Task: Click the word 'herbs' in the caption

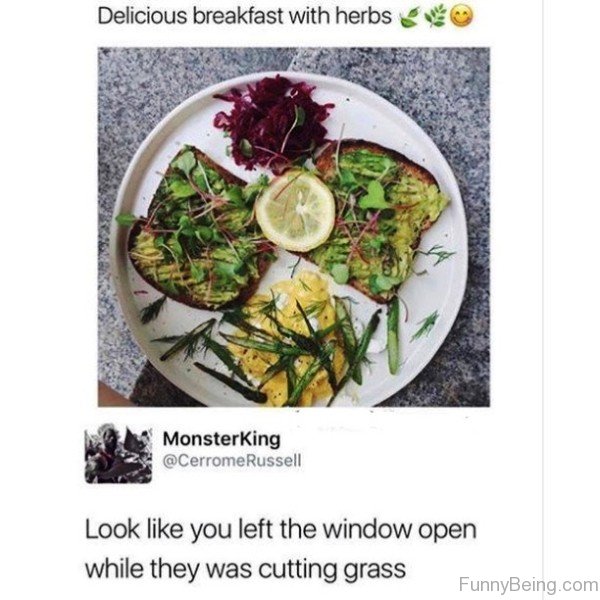Action: (x=364, y=16)
